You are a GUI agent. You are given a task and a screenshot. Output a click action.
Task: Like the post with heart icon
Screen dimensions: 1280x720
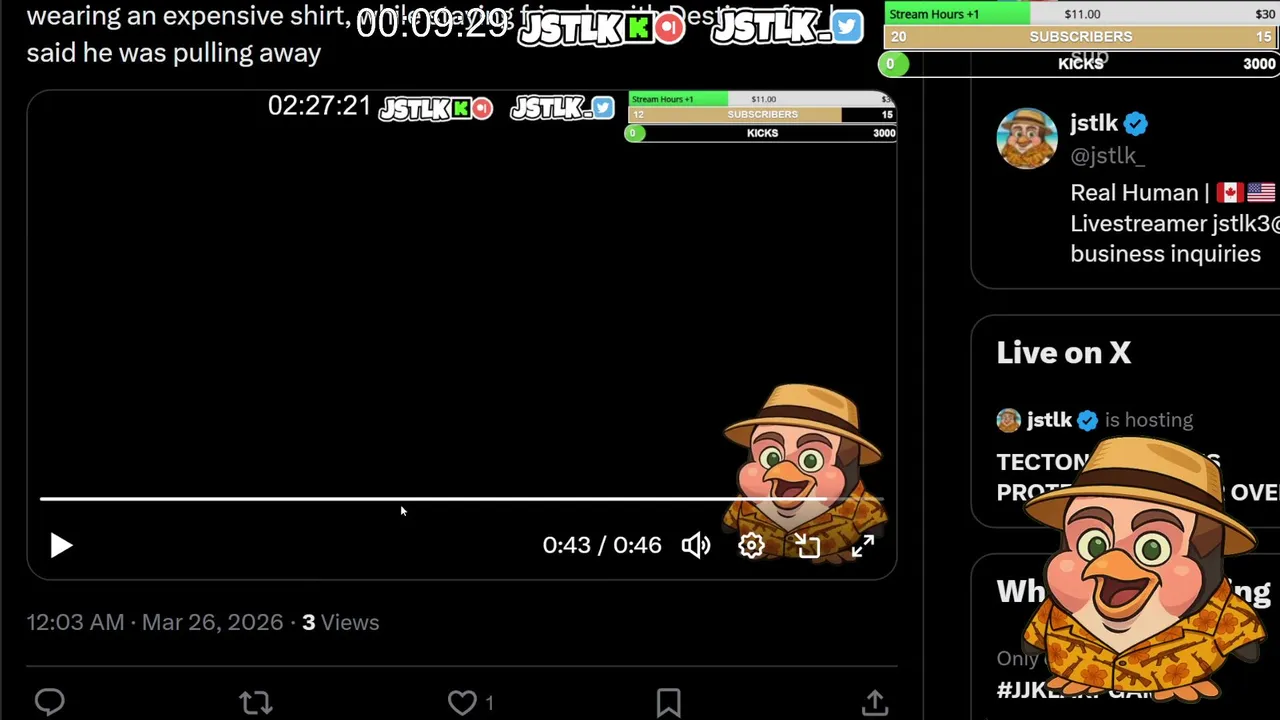pos(462,702)
